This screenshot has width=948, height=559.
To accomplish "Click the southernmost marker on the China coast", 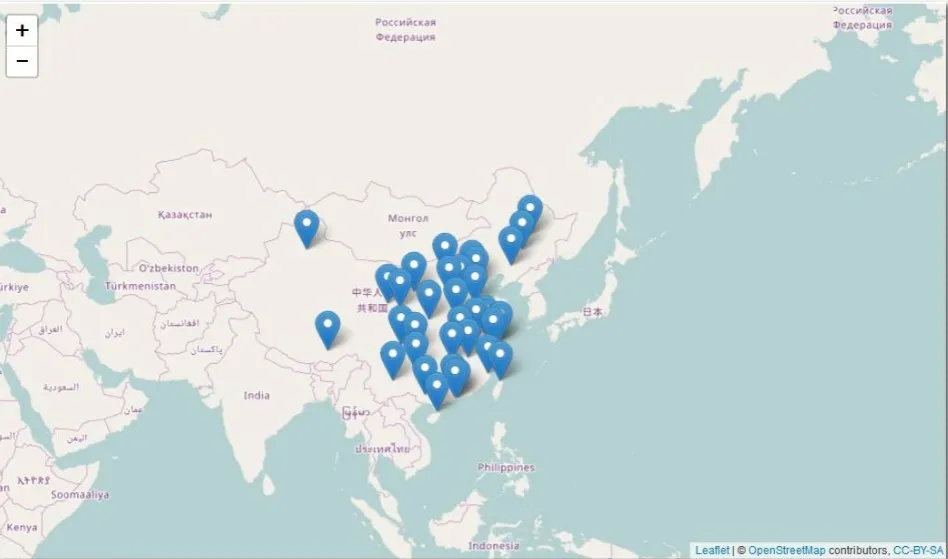I will [x=436, y=390].
